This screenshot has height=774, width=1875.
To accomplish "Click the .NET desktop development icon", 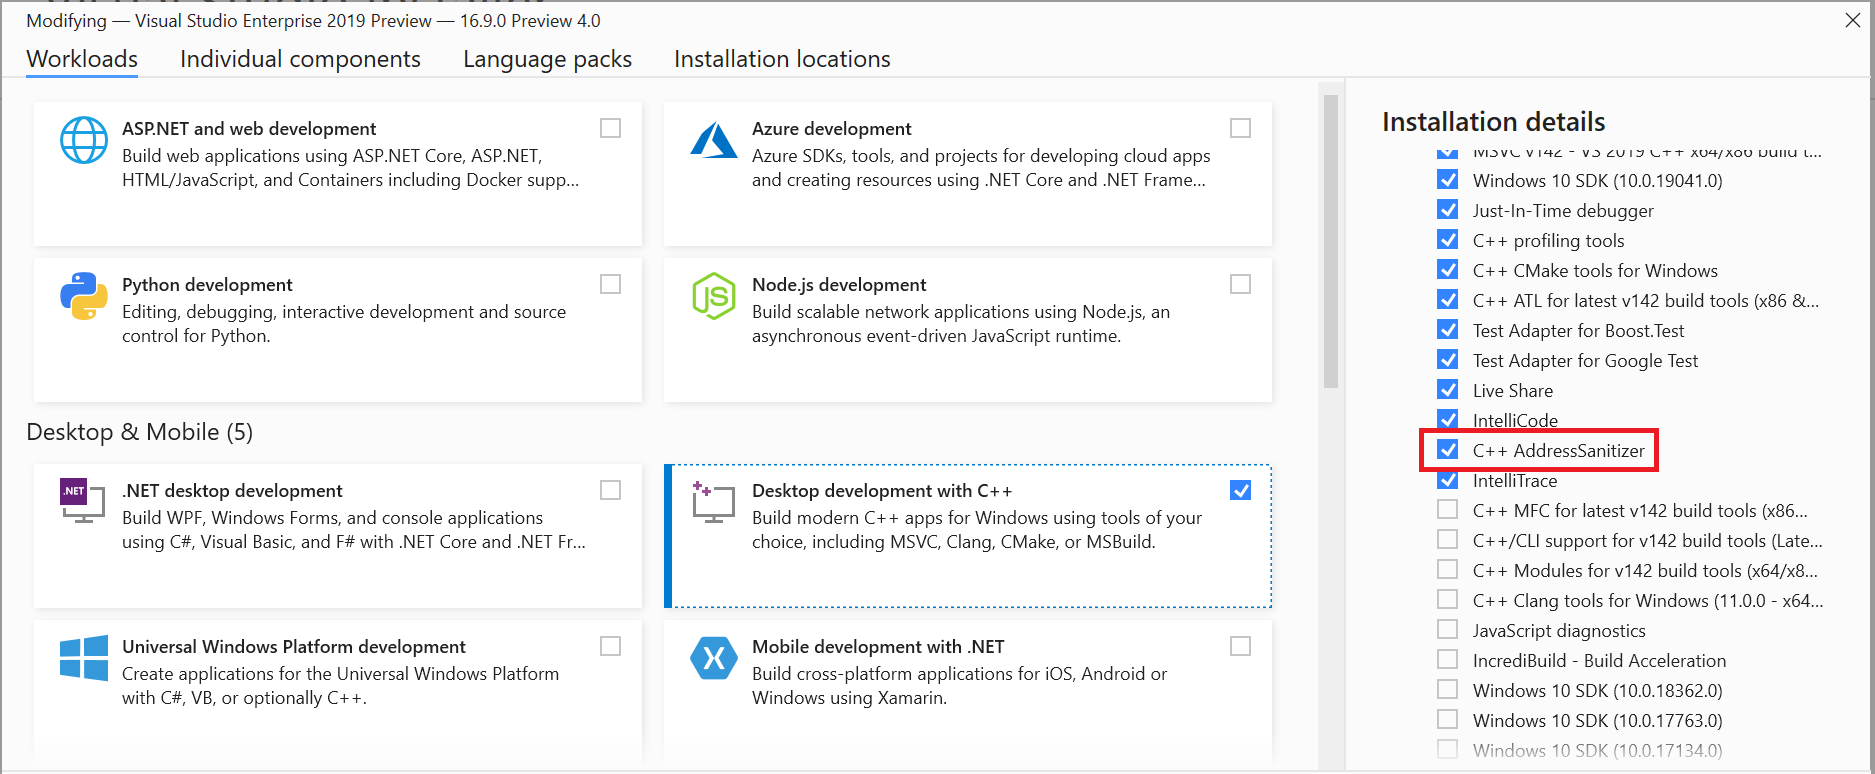I will point(82,500).
